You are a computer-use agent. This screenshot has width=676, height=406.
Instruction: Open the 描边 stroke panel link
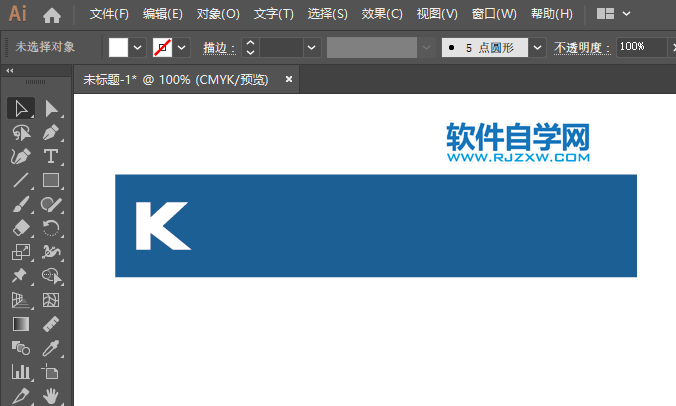(x=219, y=47)
